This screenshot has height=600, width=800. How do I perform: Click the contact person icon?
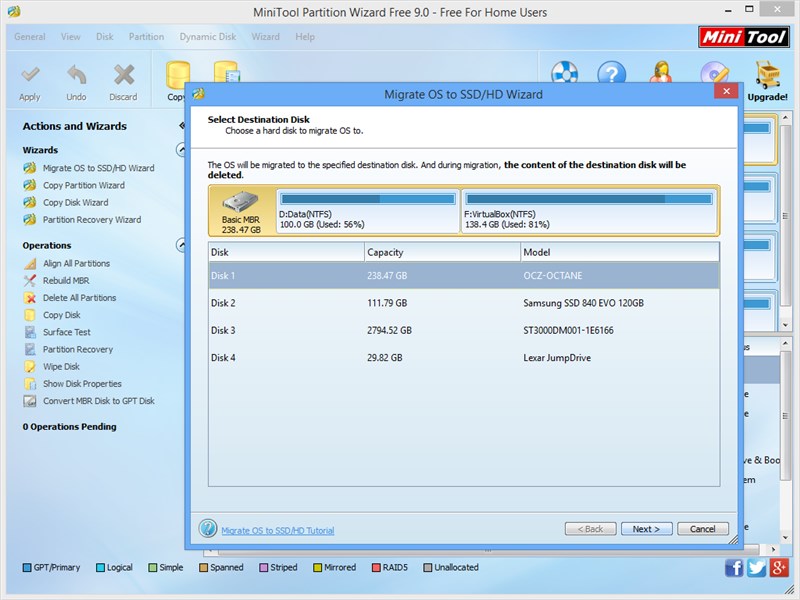coord(661,72)
